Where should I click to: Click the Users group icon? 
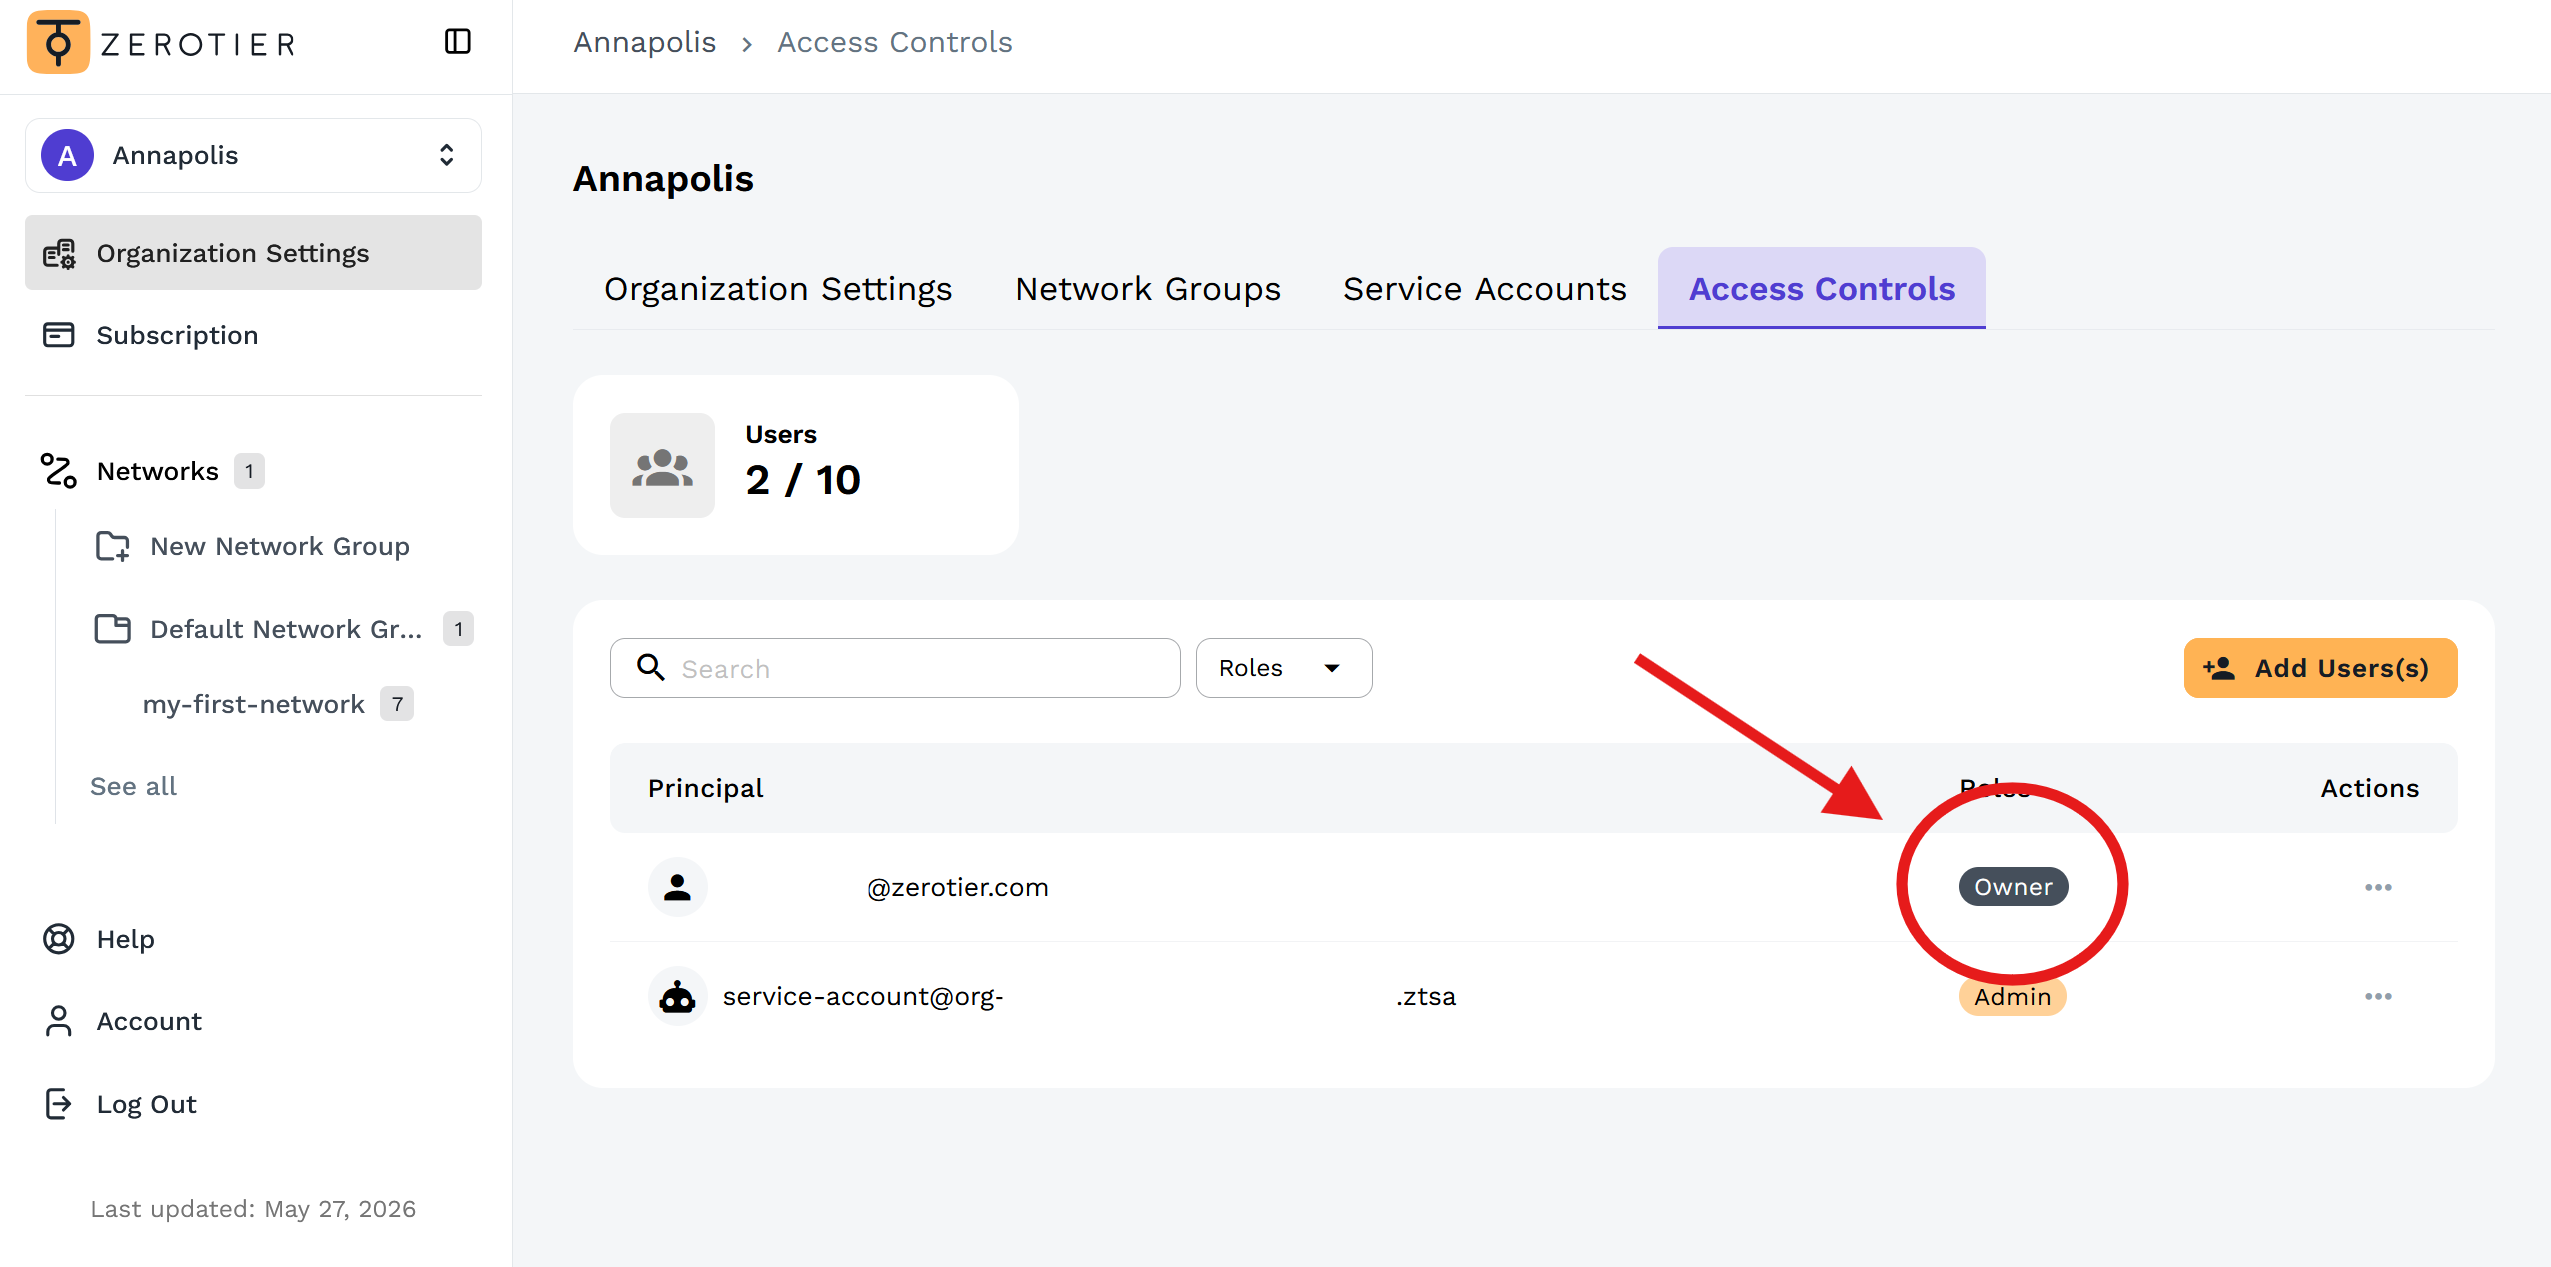[x=662, y=466]
